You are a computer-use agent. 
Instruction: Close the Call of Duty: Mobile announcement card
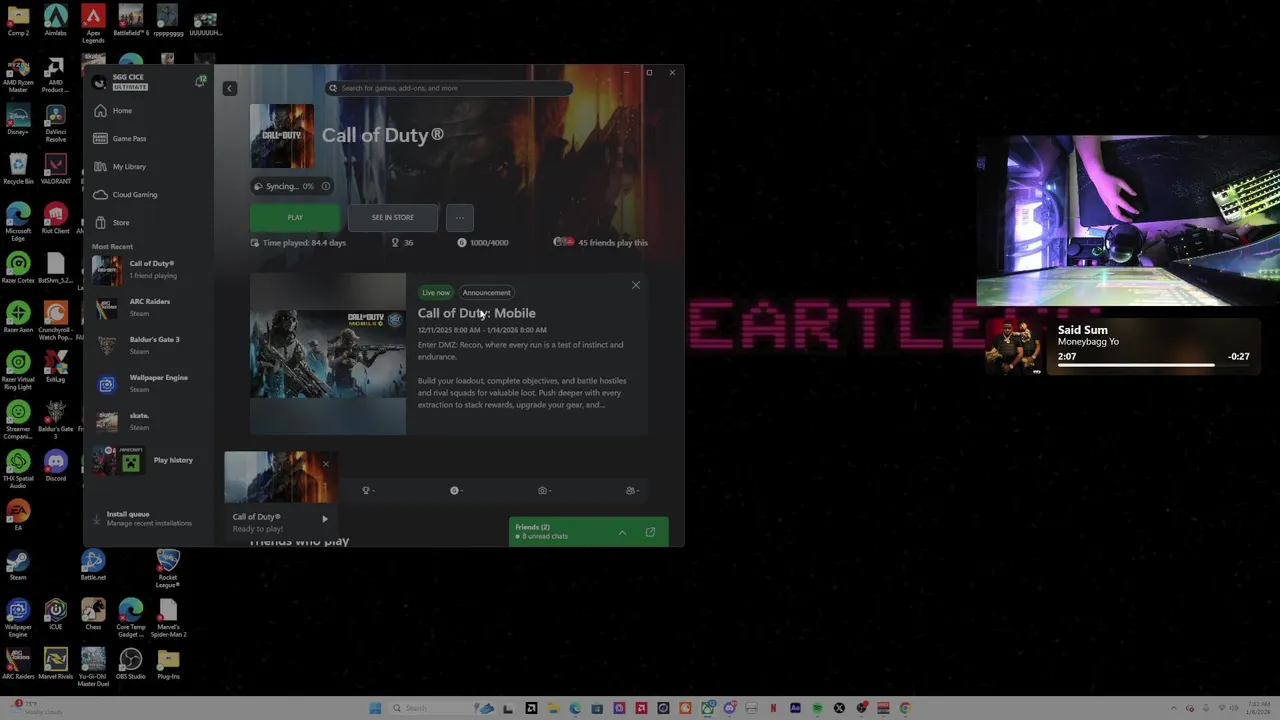636,285
